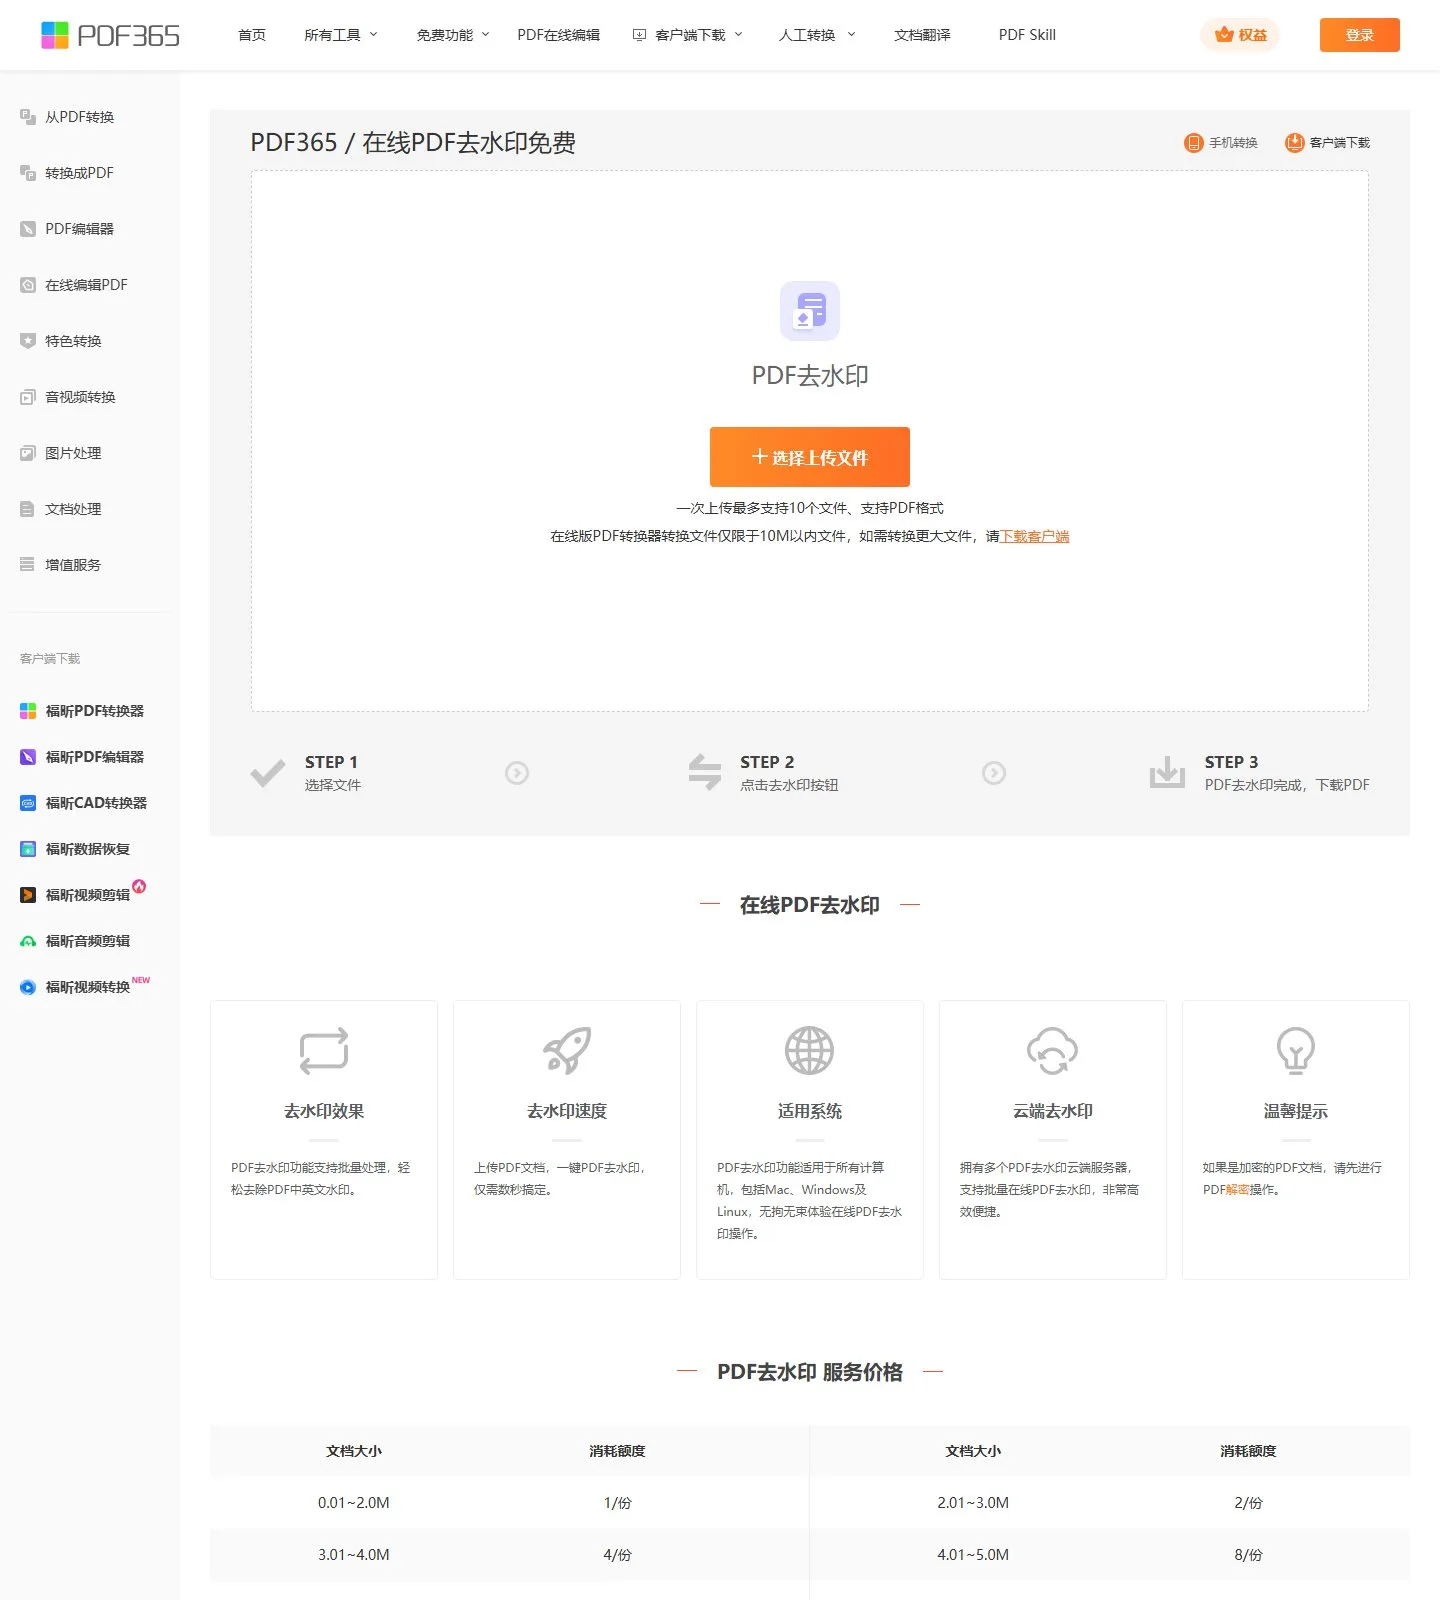This screenshot has width=1440, height=1600.
Task: Click the 4/份 price cell
Action: pyautogui.click(x=617, y=1555)
